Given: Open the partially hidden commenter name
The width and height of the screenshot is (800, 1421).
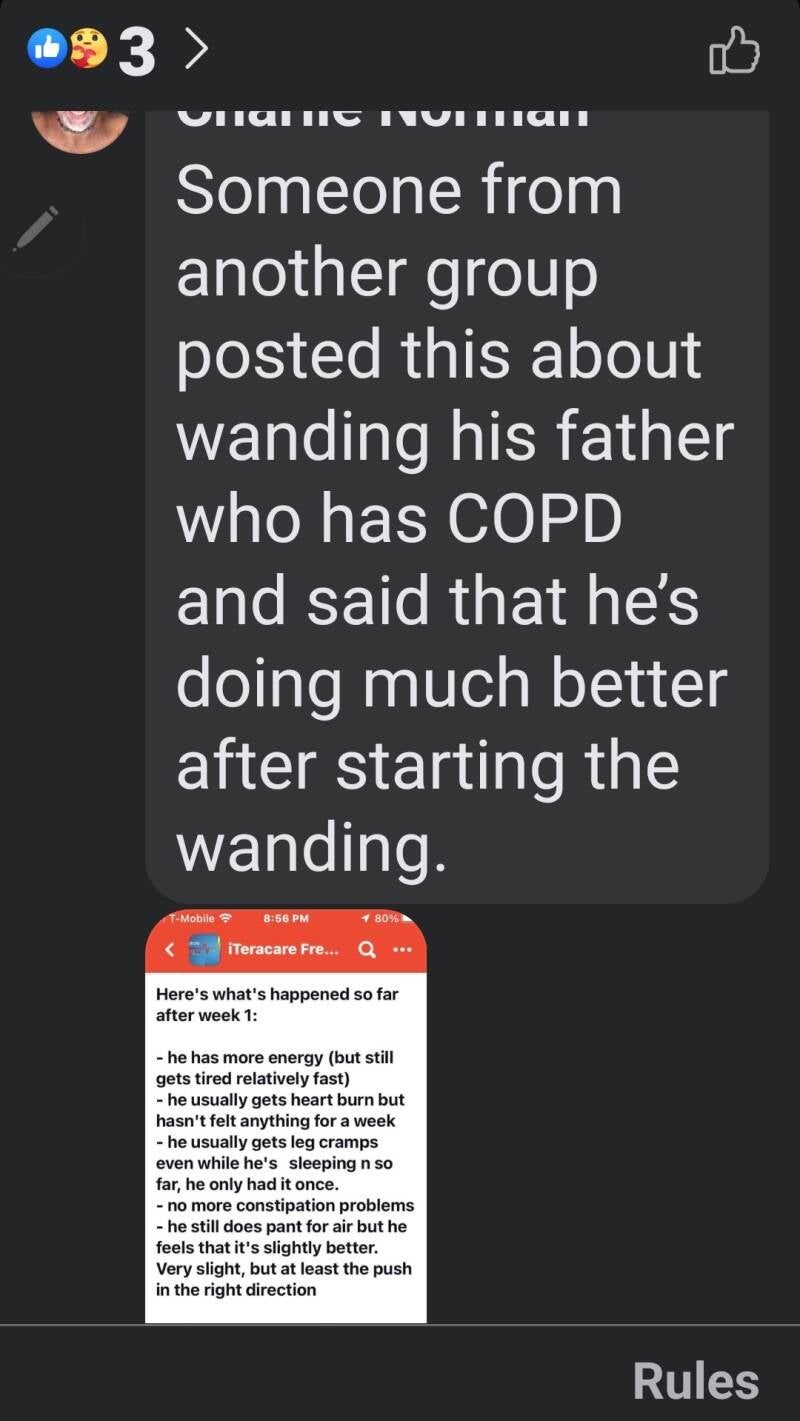Looking at the screenshot, I should (x=382, y=118).
